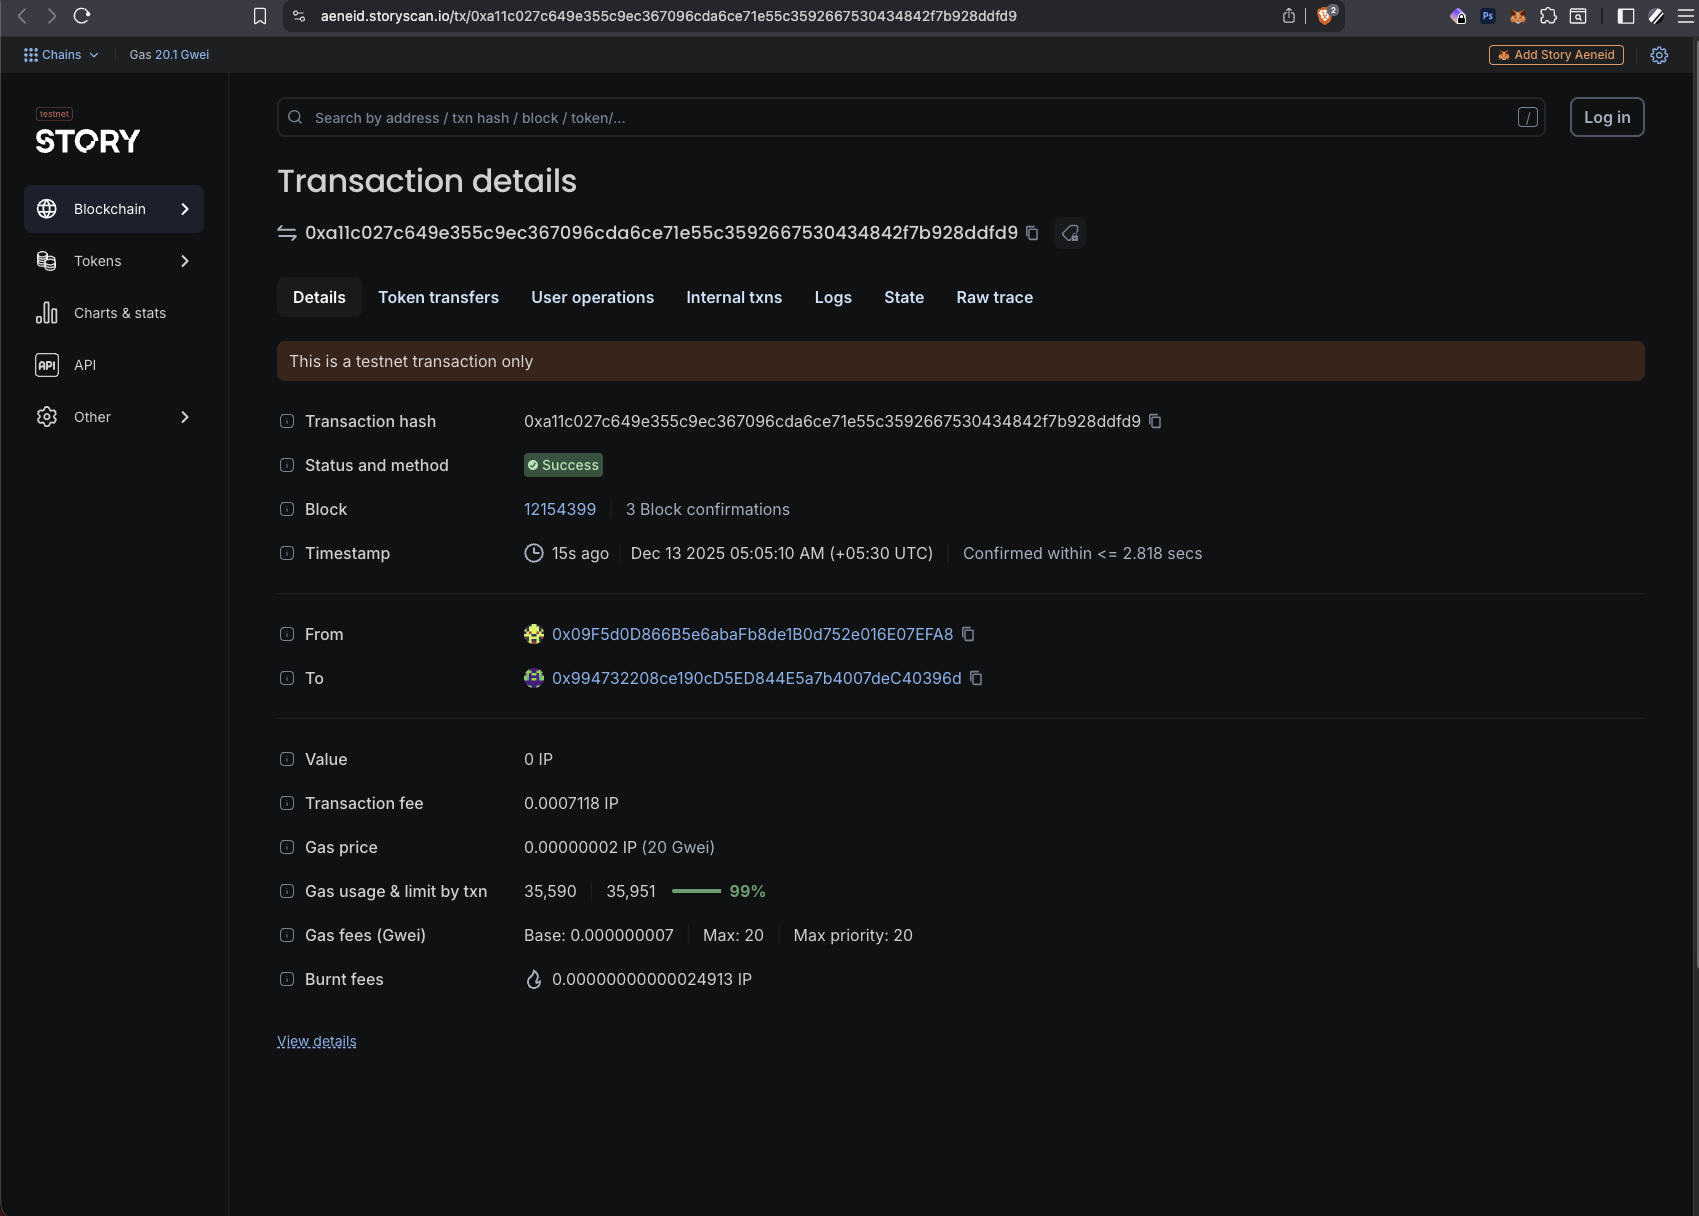This screenshot has width=1699, height=1216.
Task: Open site settings icon in address bar
Action: (298, 16)
